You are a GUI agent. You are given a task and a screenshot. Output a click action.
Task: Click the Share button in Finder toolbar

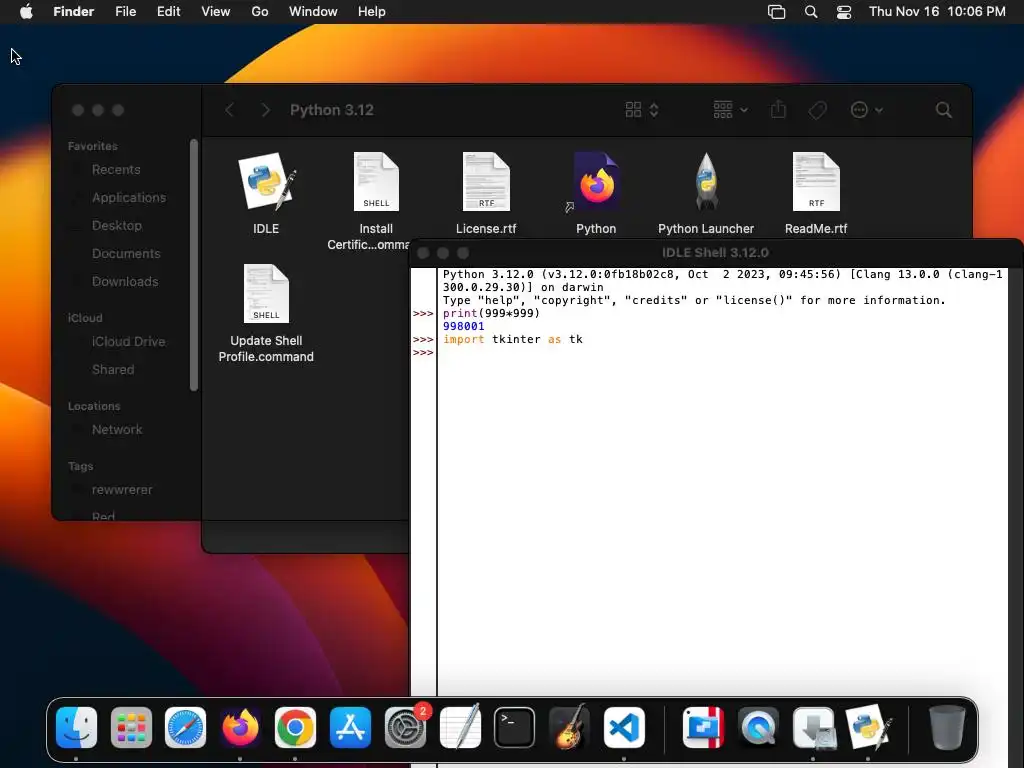[x=778, y=109]
